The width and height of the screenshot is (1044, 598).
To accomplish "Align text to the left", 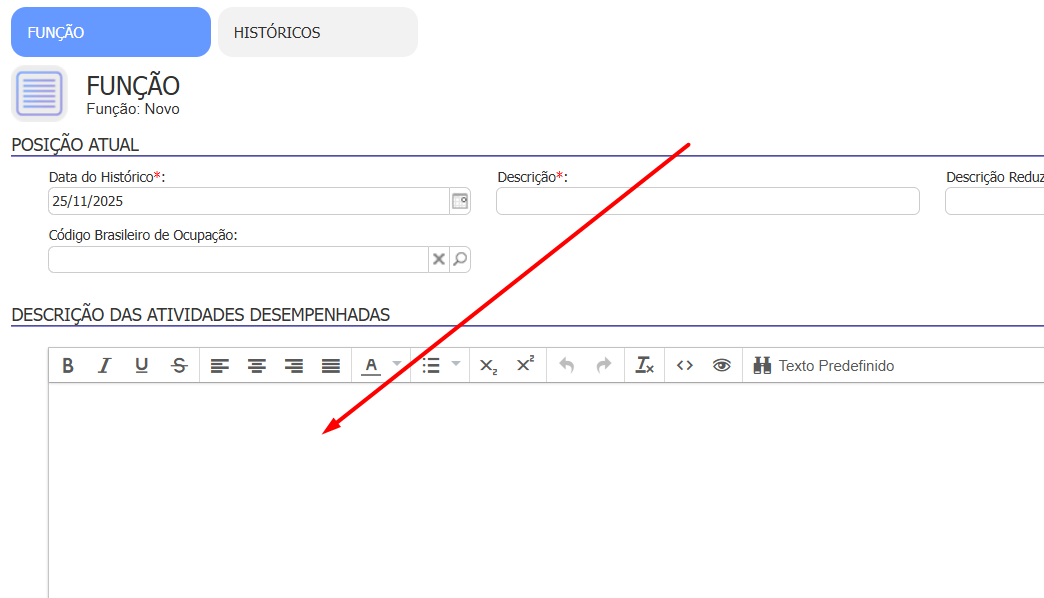I will 220,366.
